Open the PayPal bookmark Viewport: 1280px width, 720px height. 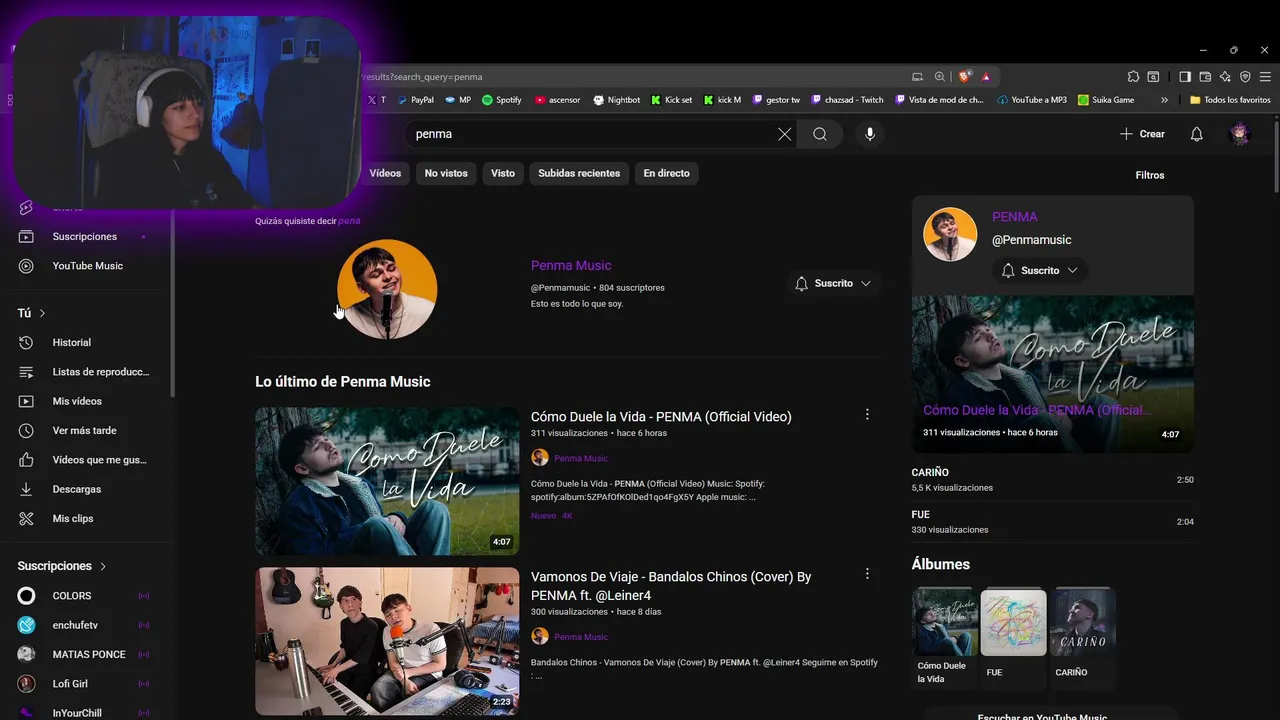415,100
